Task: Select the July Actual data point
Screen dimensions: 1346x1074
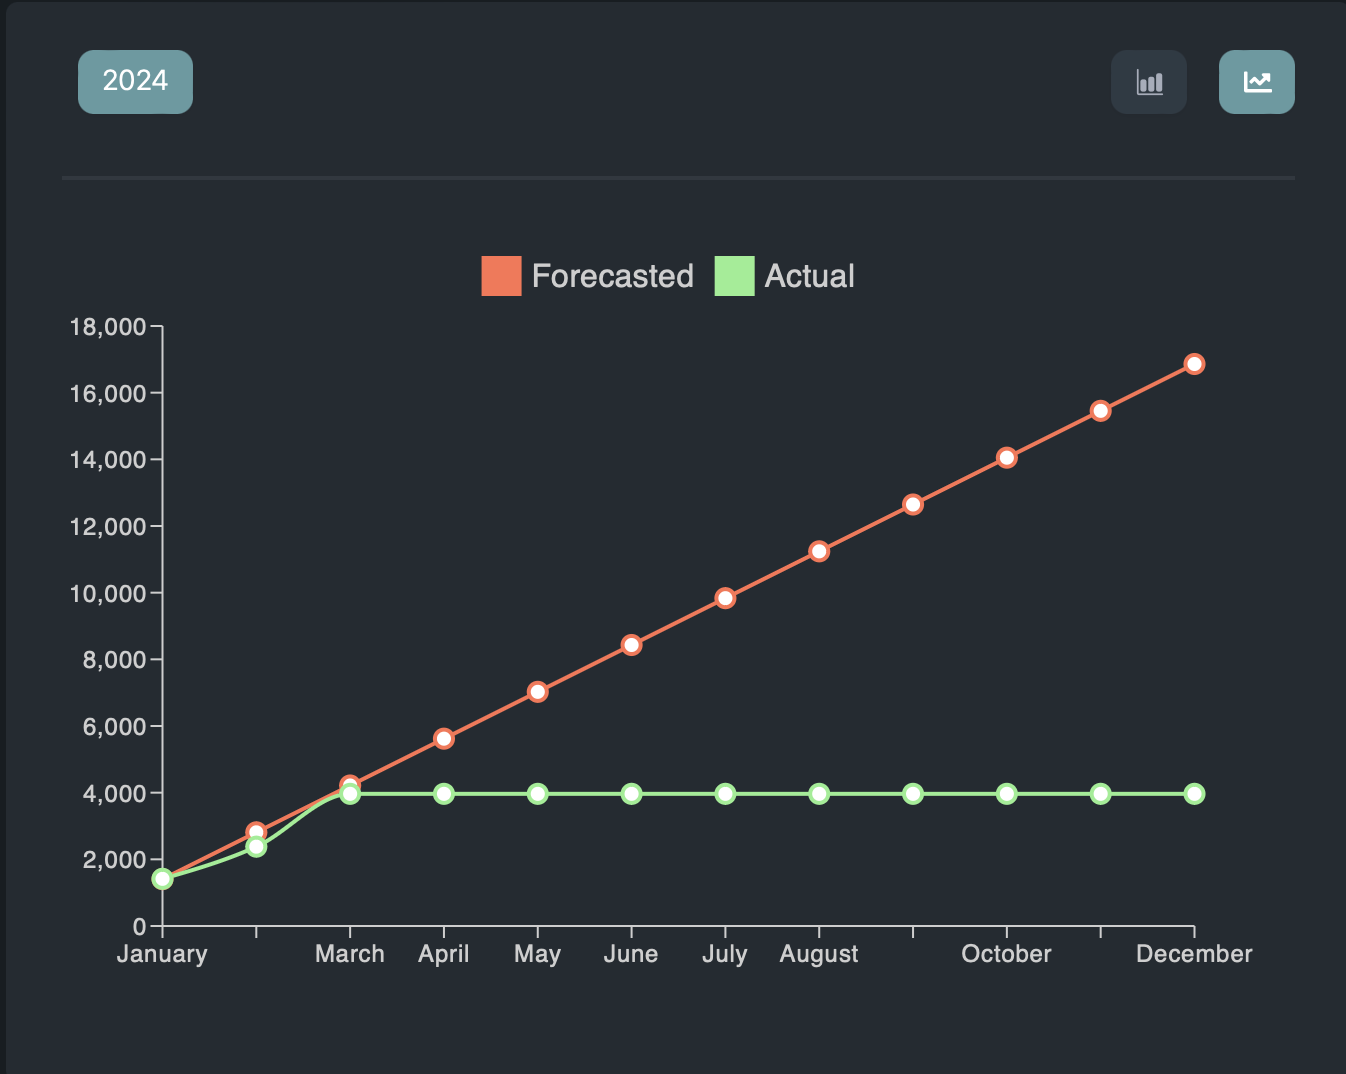Action: pyautogui.click(x=725, y=794)
